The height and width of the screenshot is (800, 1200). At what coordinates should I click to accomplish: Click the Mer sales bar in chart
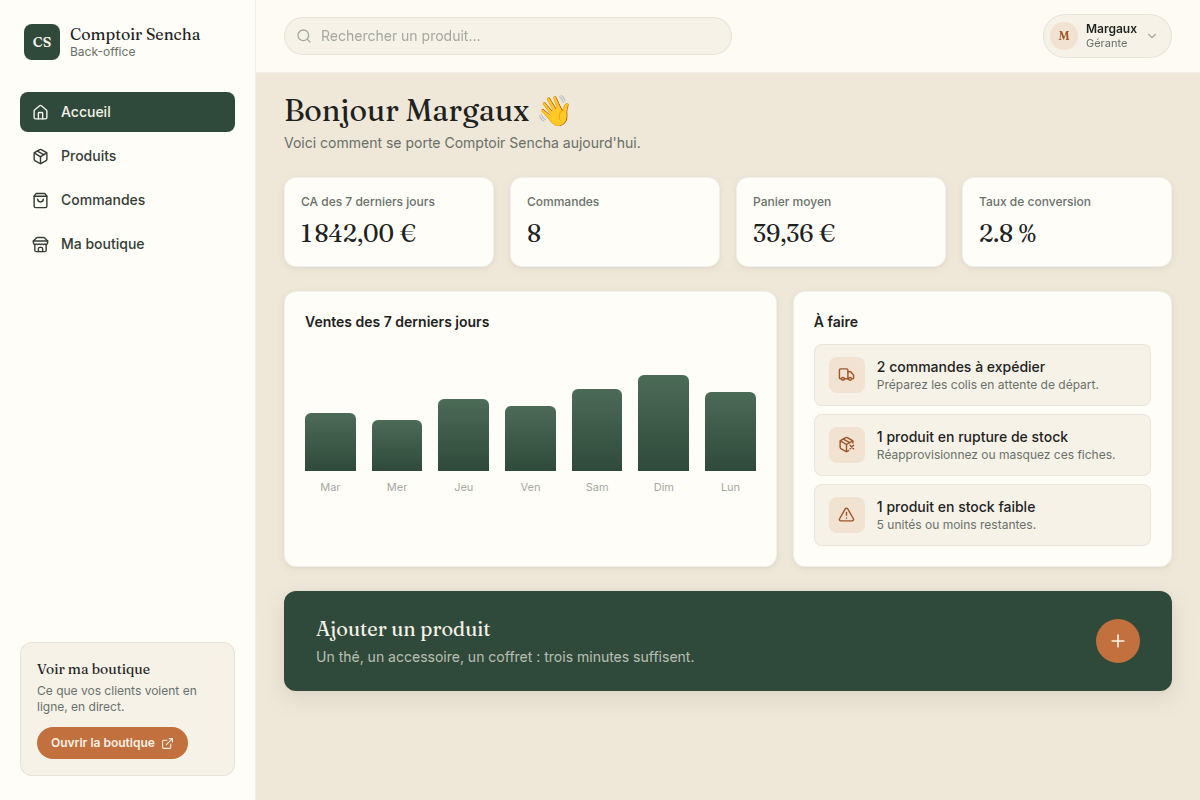(x=397, y=446)
